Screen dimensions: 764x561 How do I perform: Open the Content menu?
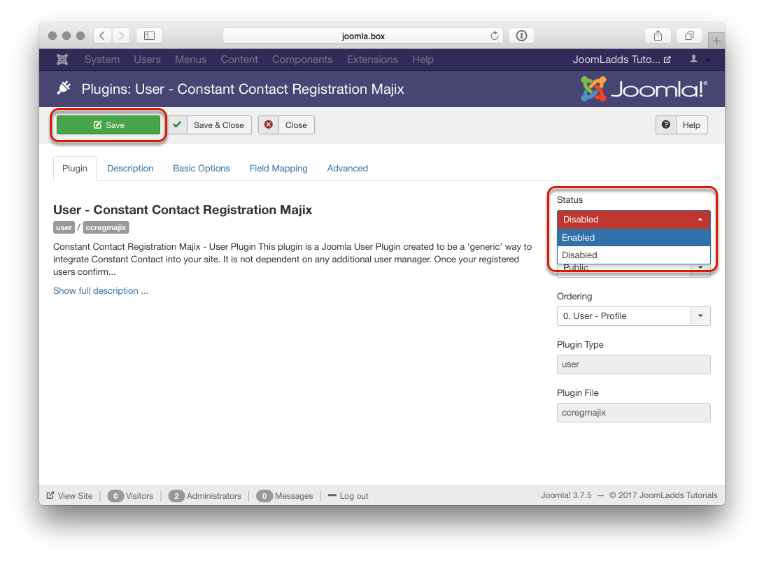[239, 59]
